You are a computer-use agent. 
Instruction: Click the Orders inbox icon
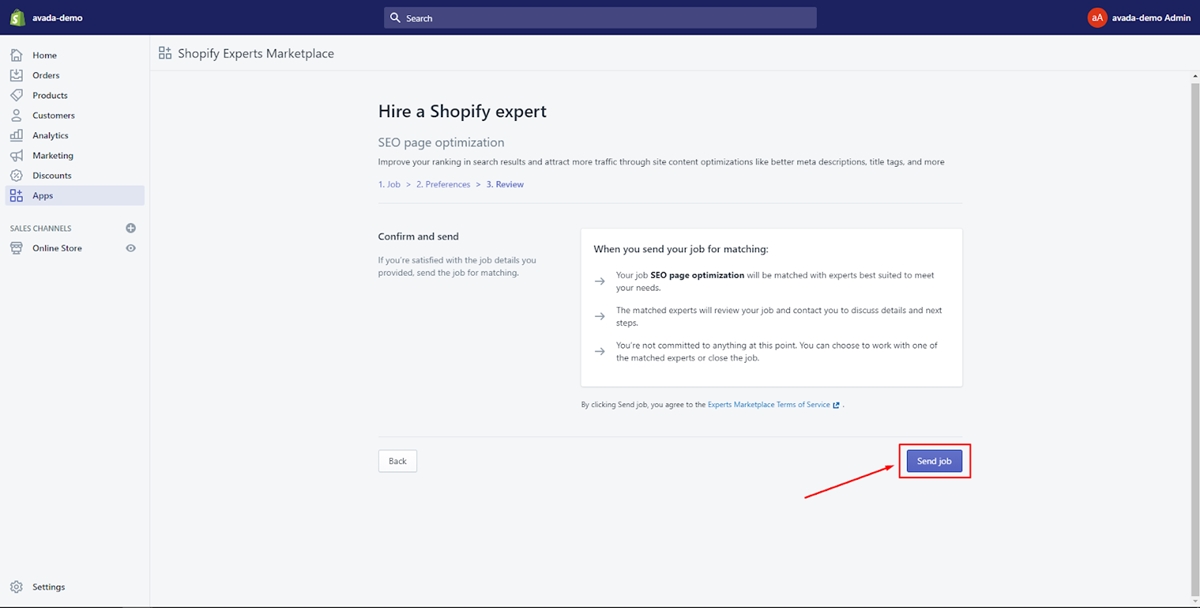(16, 75)
